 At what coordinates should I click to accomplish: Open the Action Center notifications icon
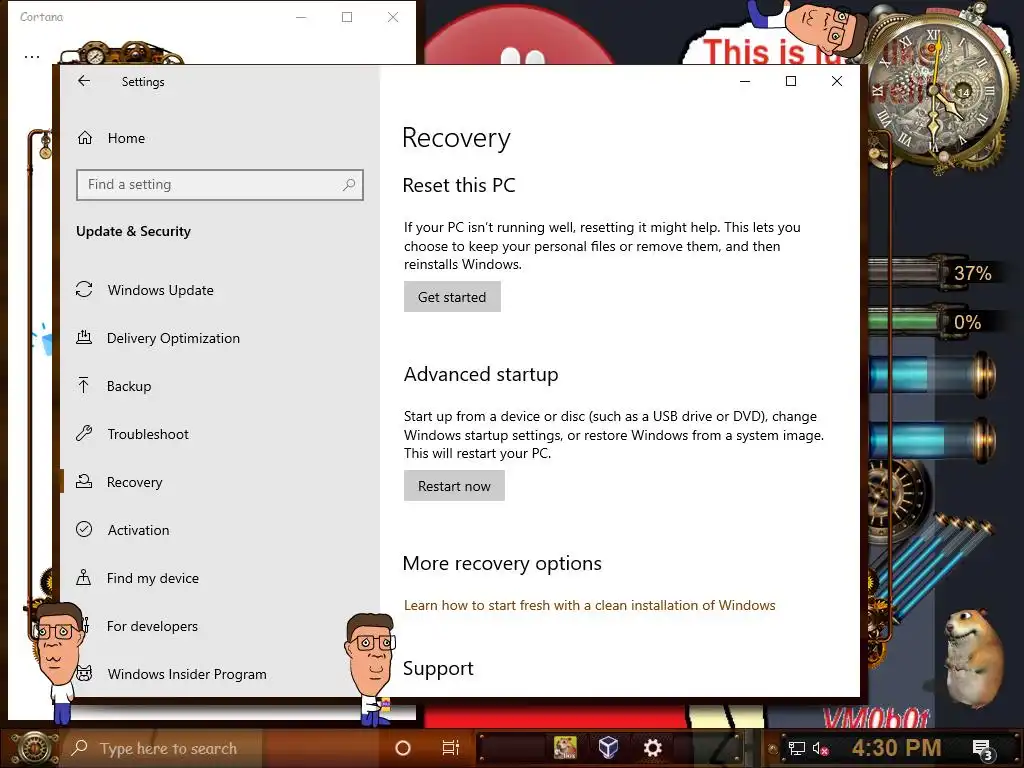coord(982,749)
